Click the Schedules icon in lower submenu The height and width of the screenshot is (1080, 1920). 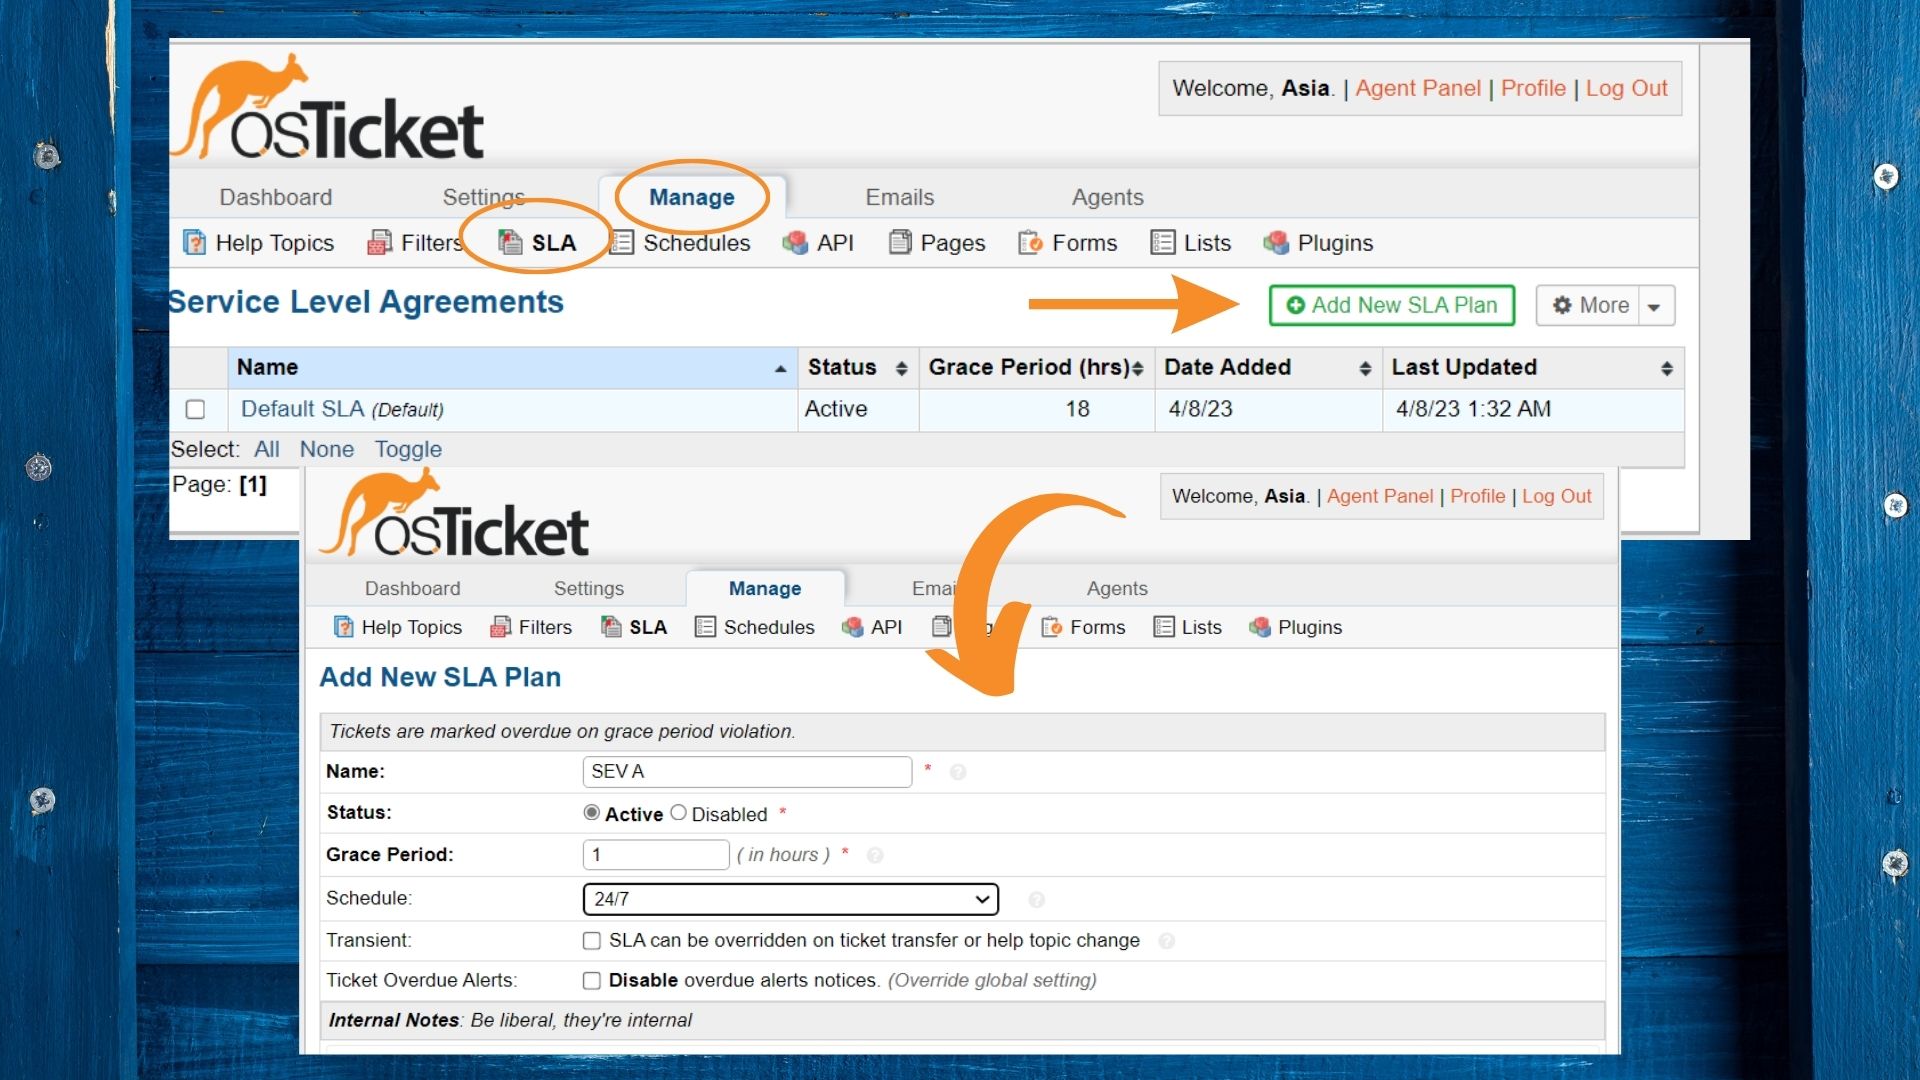(705, 627)
